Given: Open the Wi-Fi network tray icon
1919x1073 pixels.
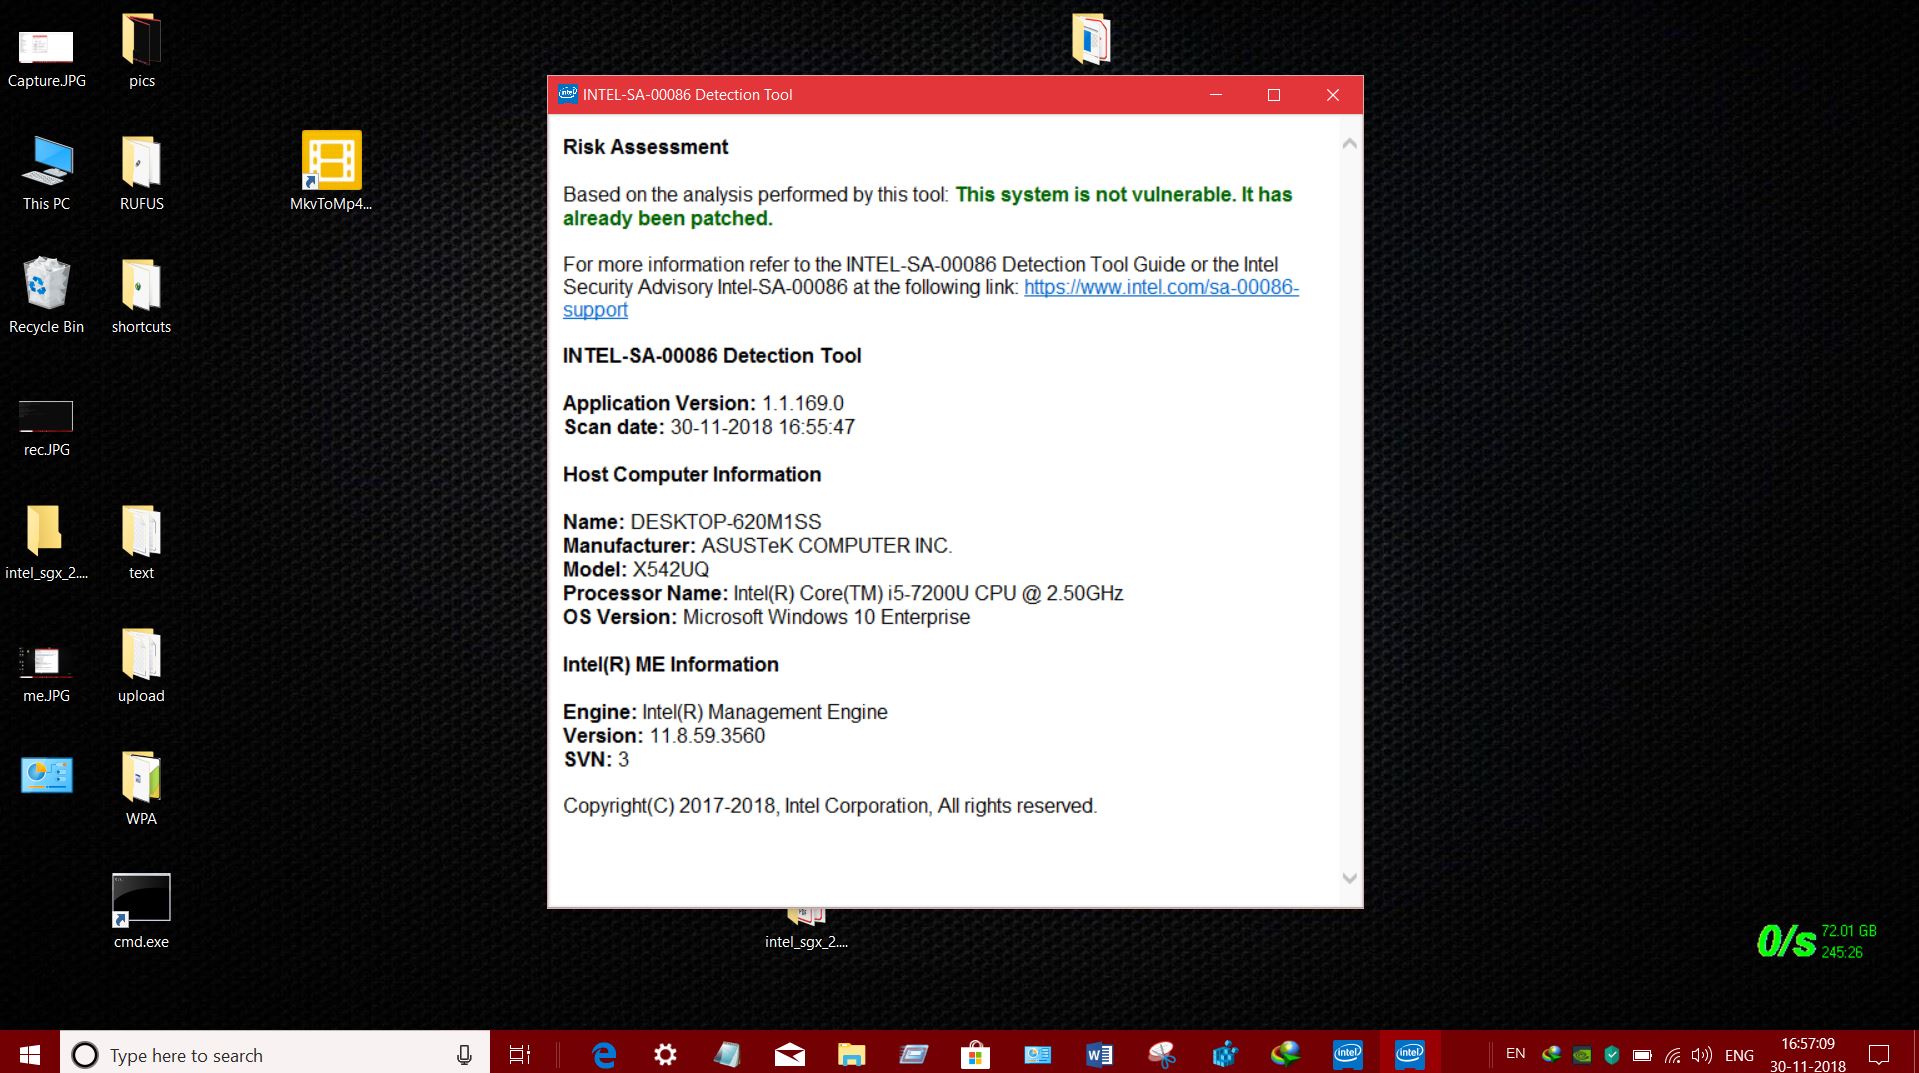Looking at the screenshot, I should click(x=1672, y=1055).
